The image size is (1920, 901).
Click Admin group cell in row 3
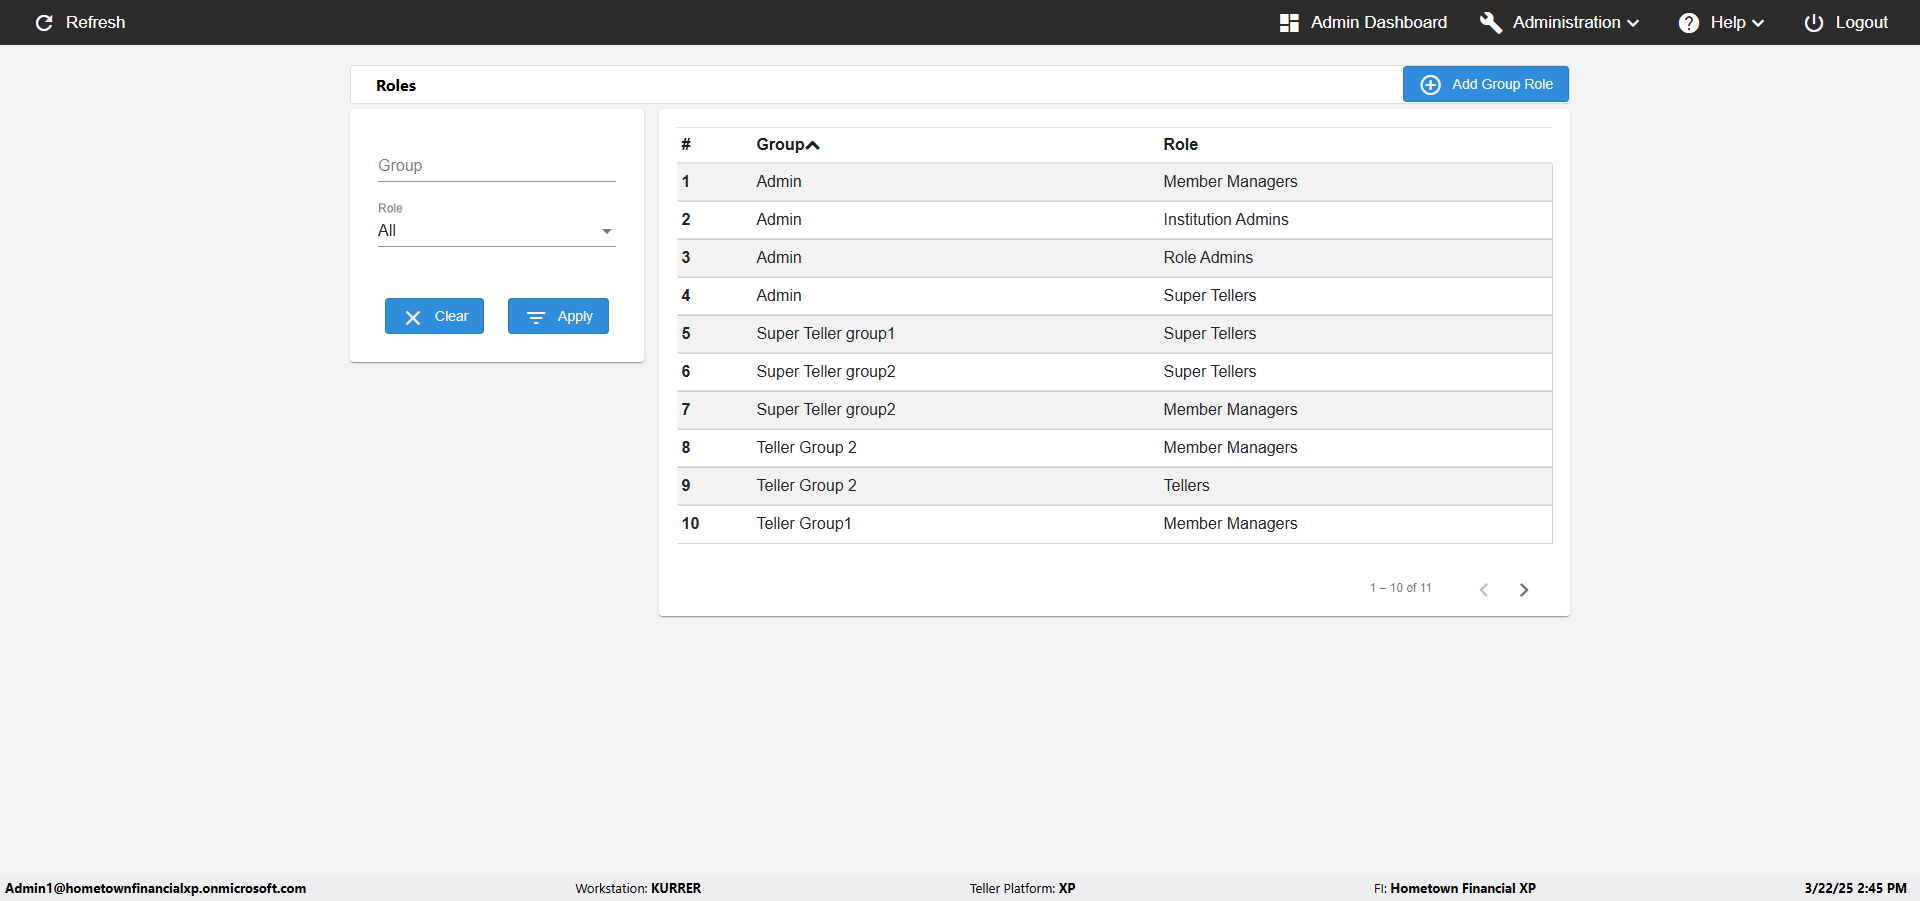pyautogui.click(x=779, y=257)
